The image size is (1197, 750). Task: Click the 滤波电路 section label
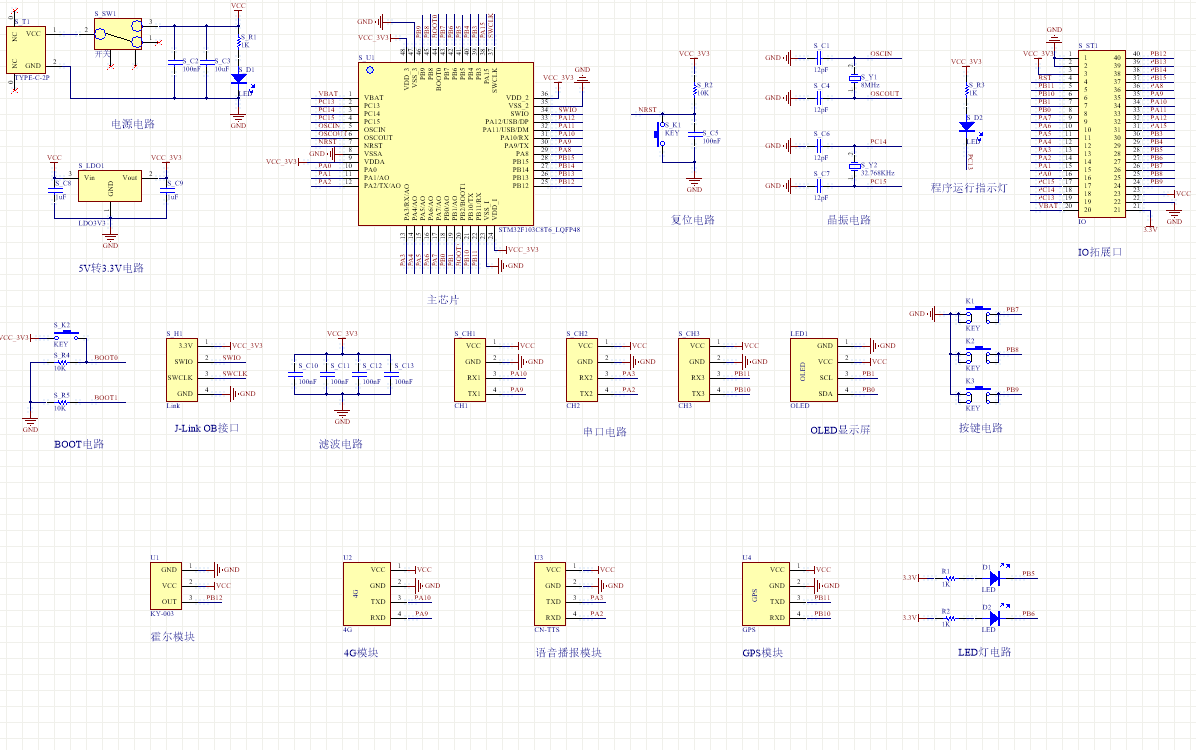click(340, 445)
